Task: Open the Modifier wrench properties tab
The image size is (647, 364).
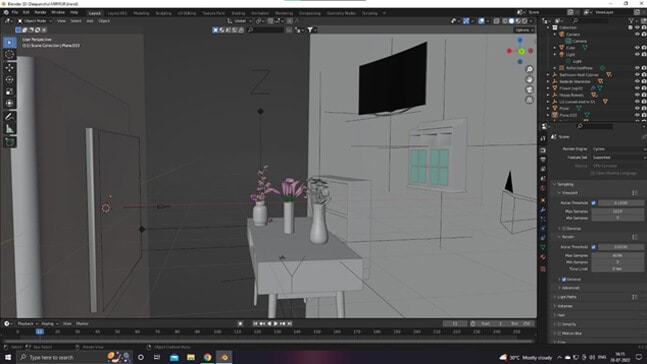Action: tap(543, 210)
